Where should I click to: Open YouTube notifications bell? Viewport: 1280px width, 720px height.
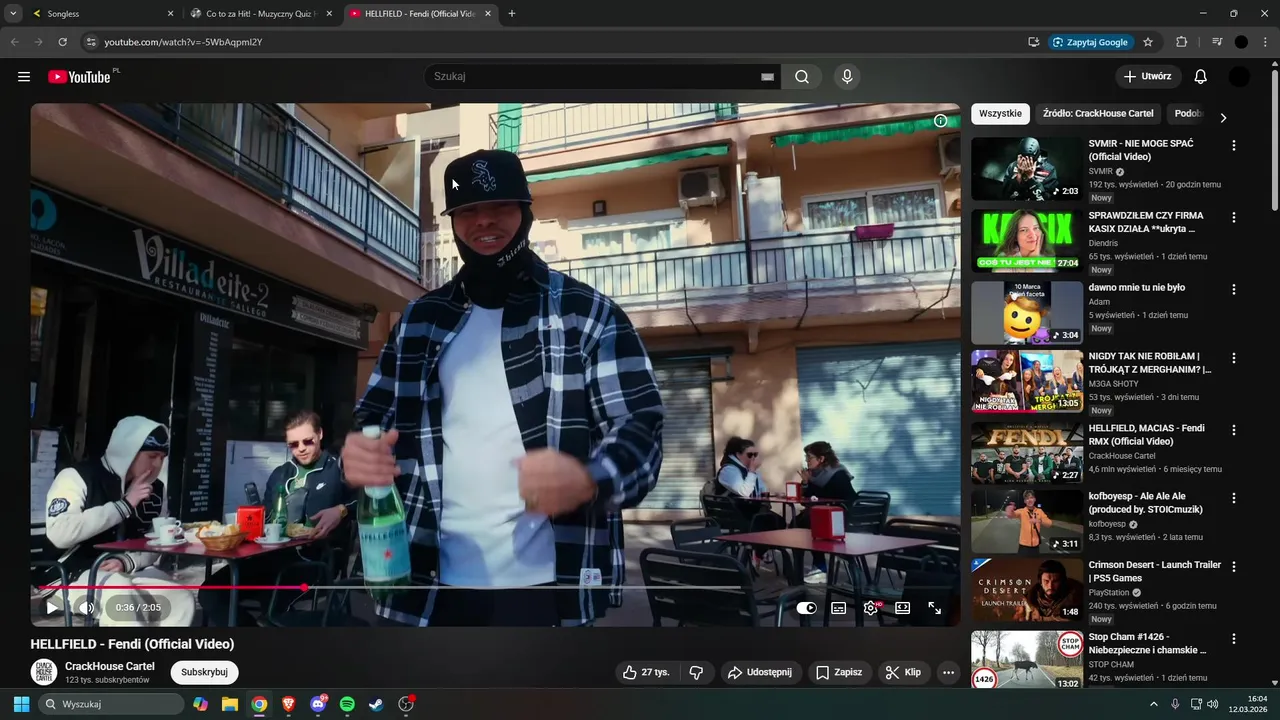(1201, 77)
